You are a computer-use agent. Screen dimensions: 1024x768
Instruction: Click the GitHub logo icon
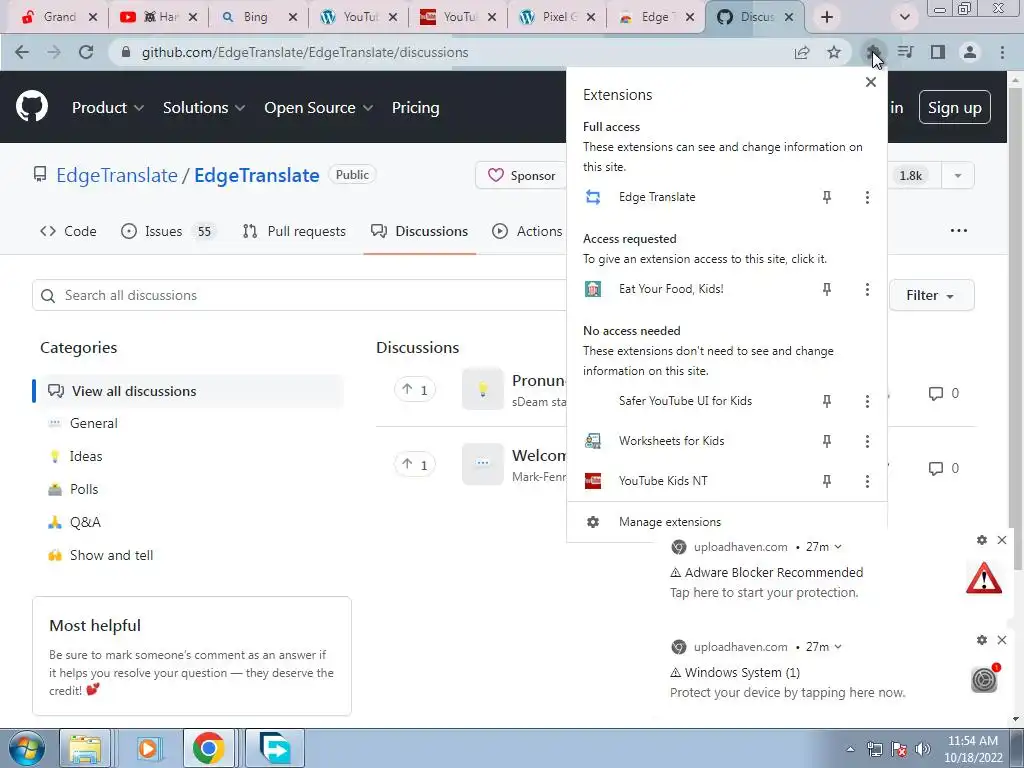click(x=32, y=107)
